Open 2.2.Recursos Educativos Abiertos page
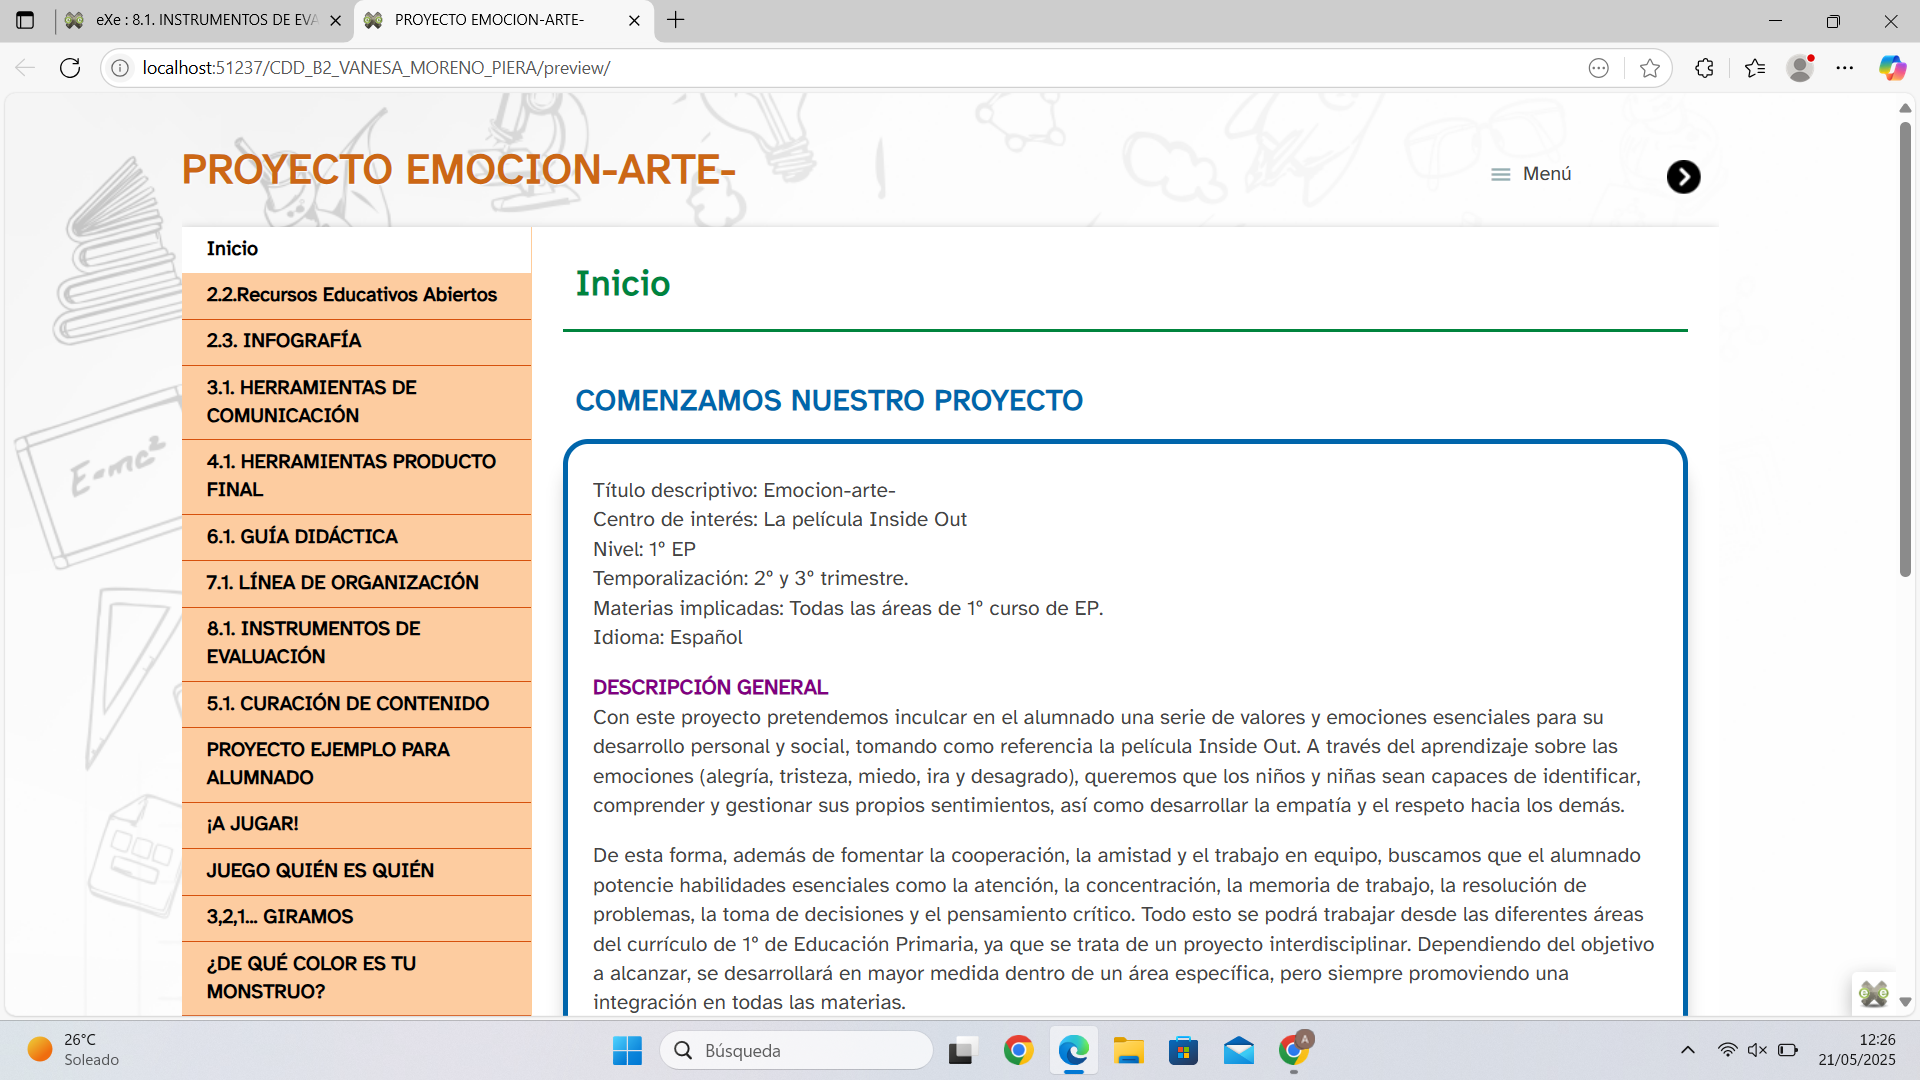Screen dimensions: 1920x1080 point(356,295)
